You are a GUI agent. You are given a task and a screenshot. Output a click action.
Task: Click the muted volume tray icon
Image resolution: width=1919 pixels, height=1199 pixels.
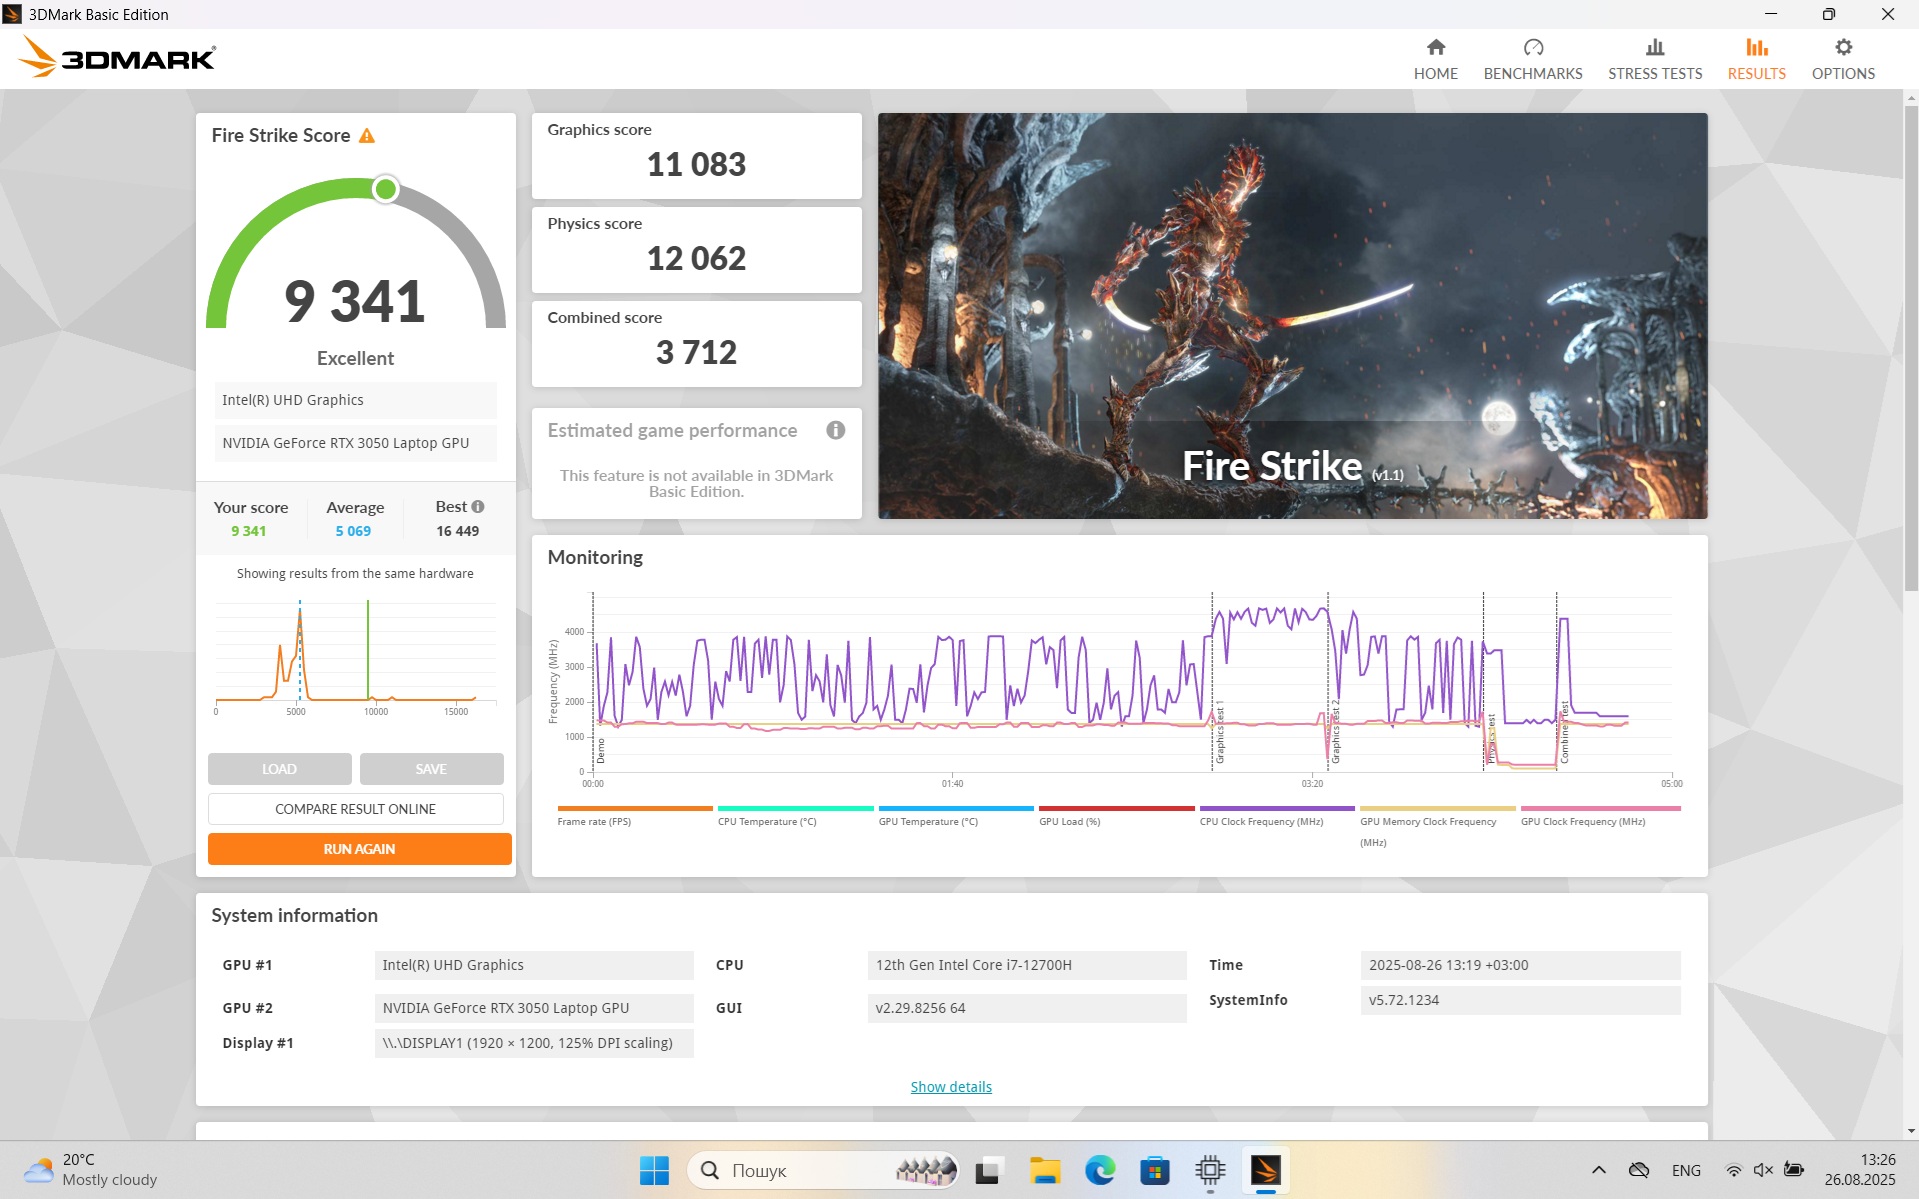[x=1763, y=1170]
